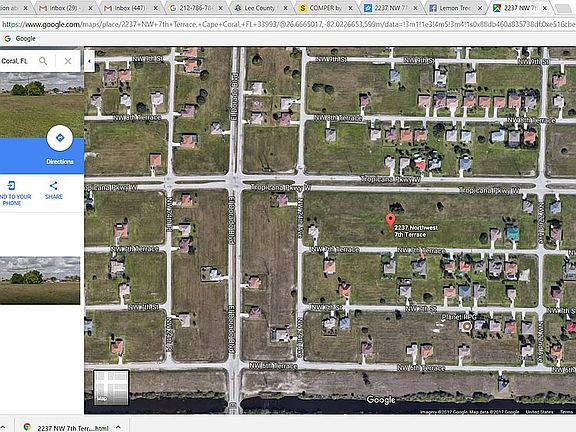
Task: Clear the Maps search box with X
Action: [x=68, y=61]
